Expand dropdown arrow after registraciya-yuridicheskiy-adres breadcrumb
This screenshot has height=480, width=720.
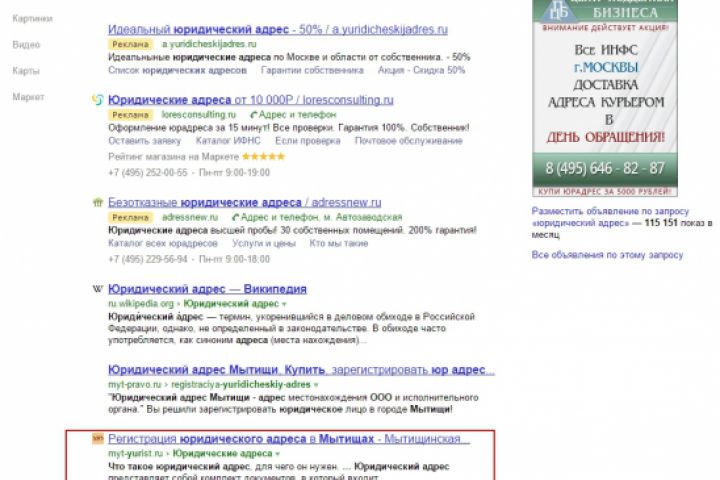(x=316, y=385)
